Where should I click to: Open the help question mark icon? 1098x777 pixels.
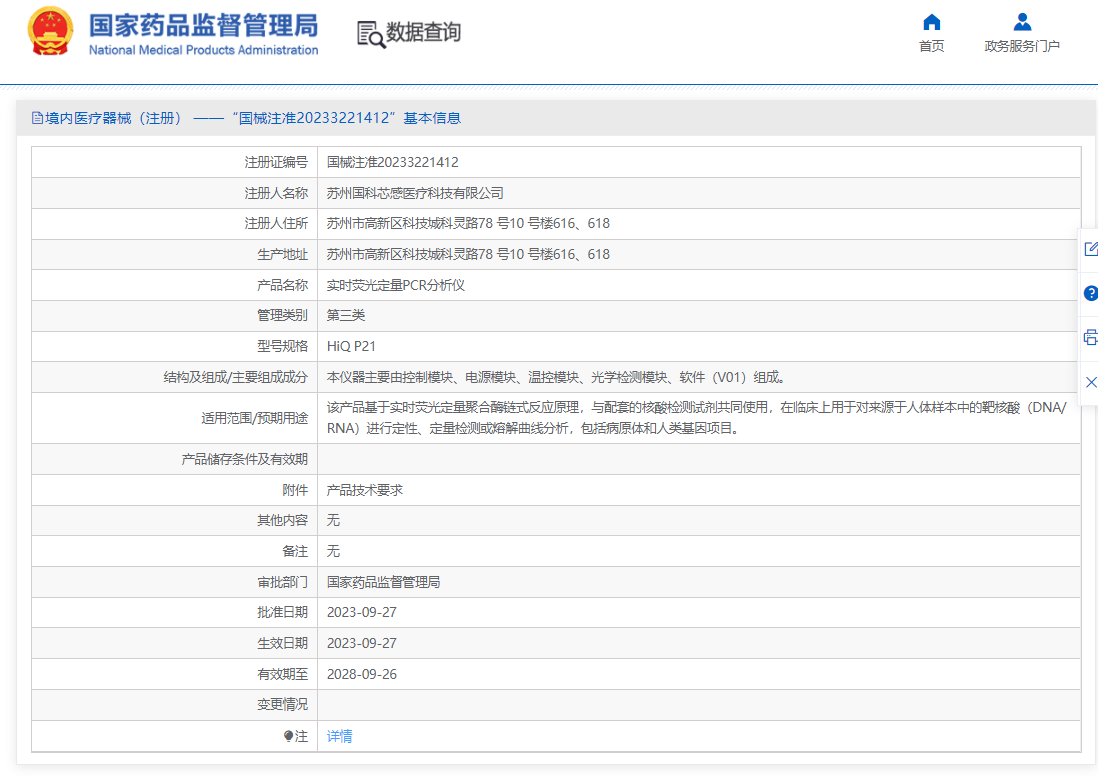1091,294
